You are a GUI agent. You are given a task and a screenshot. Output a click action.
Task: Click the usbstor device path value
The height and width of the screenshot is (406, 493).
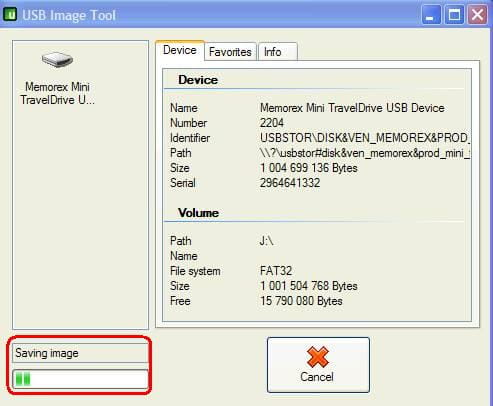click(365, 153)
